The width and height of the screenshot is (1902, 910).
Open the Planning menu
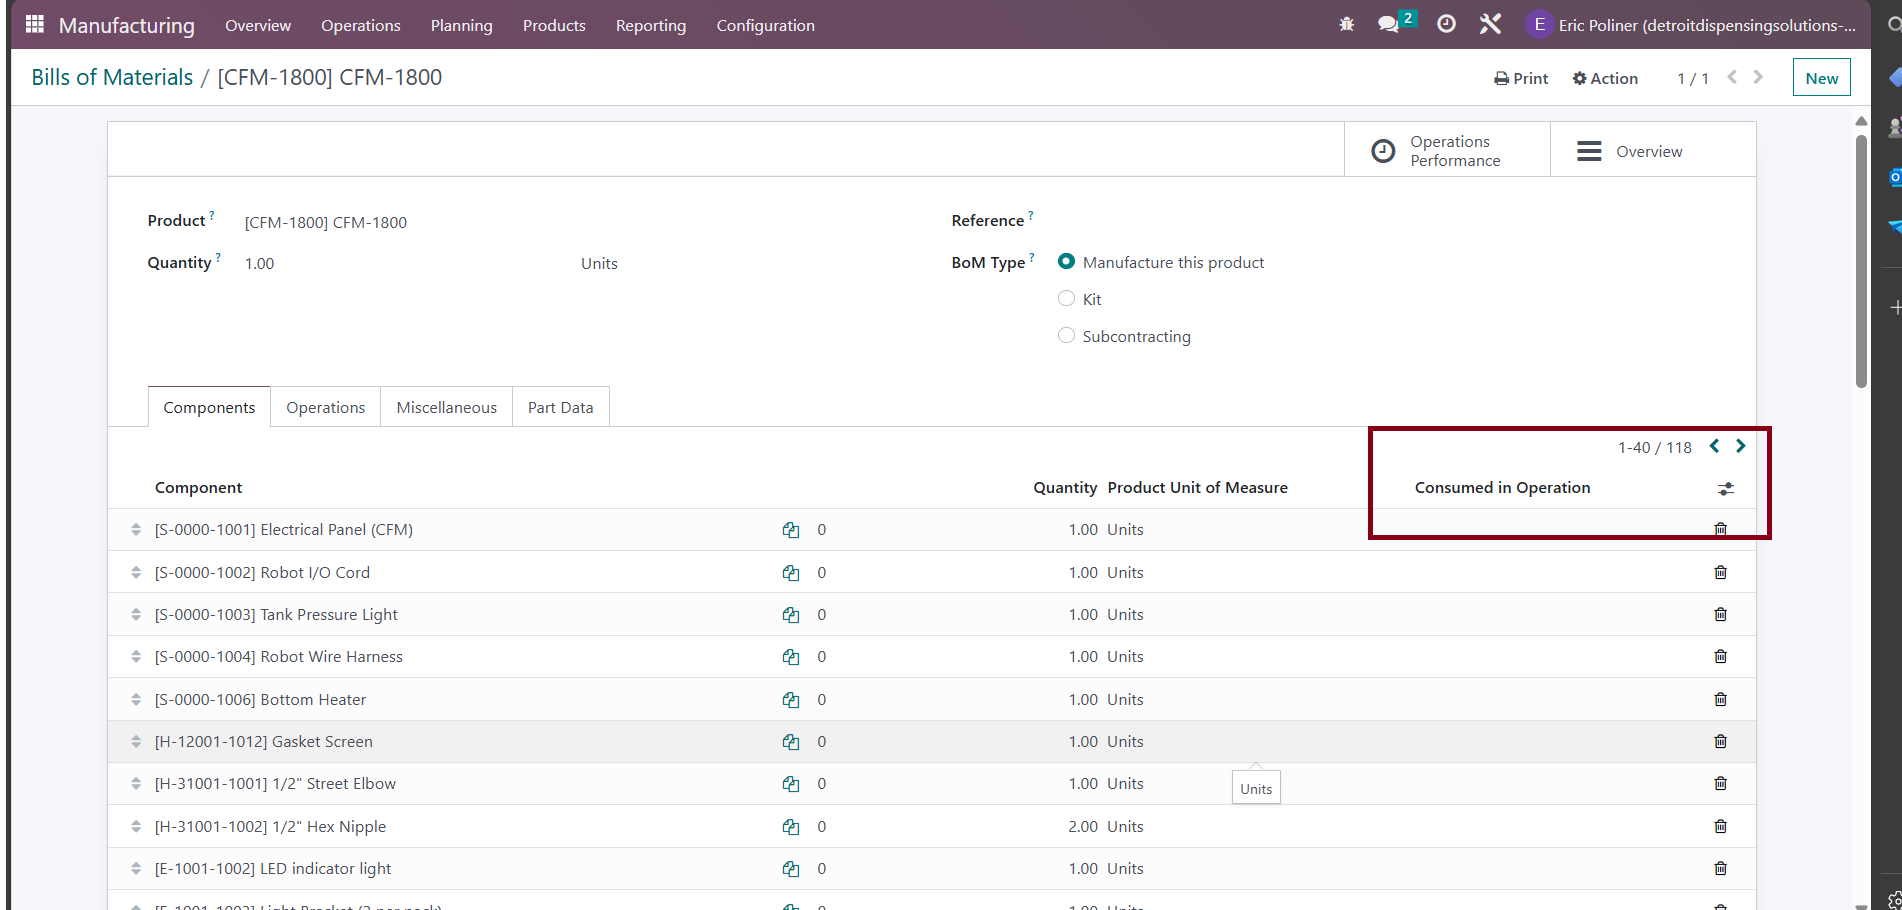[462, 25]
